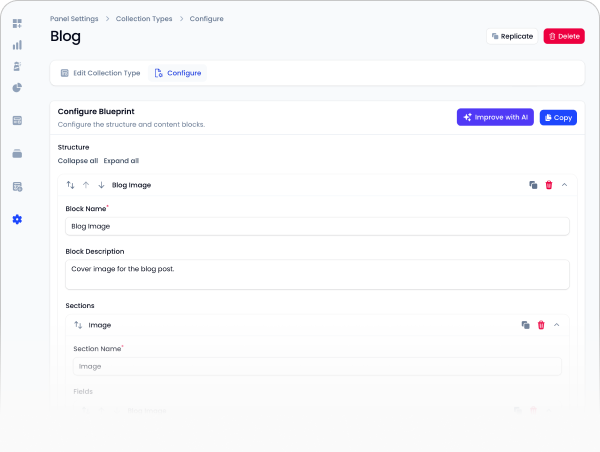Click the red Delete button
This screenshot has height=452, width=600.
(564, 36)
